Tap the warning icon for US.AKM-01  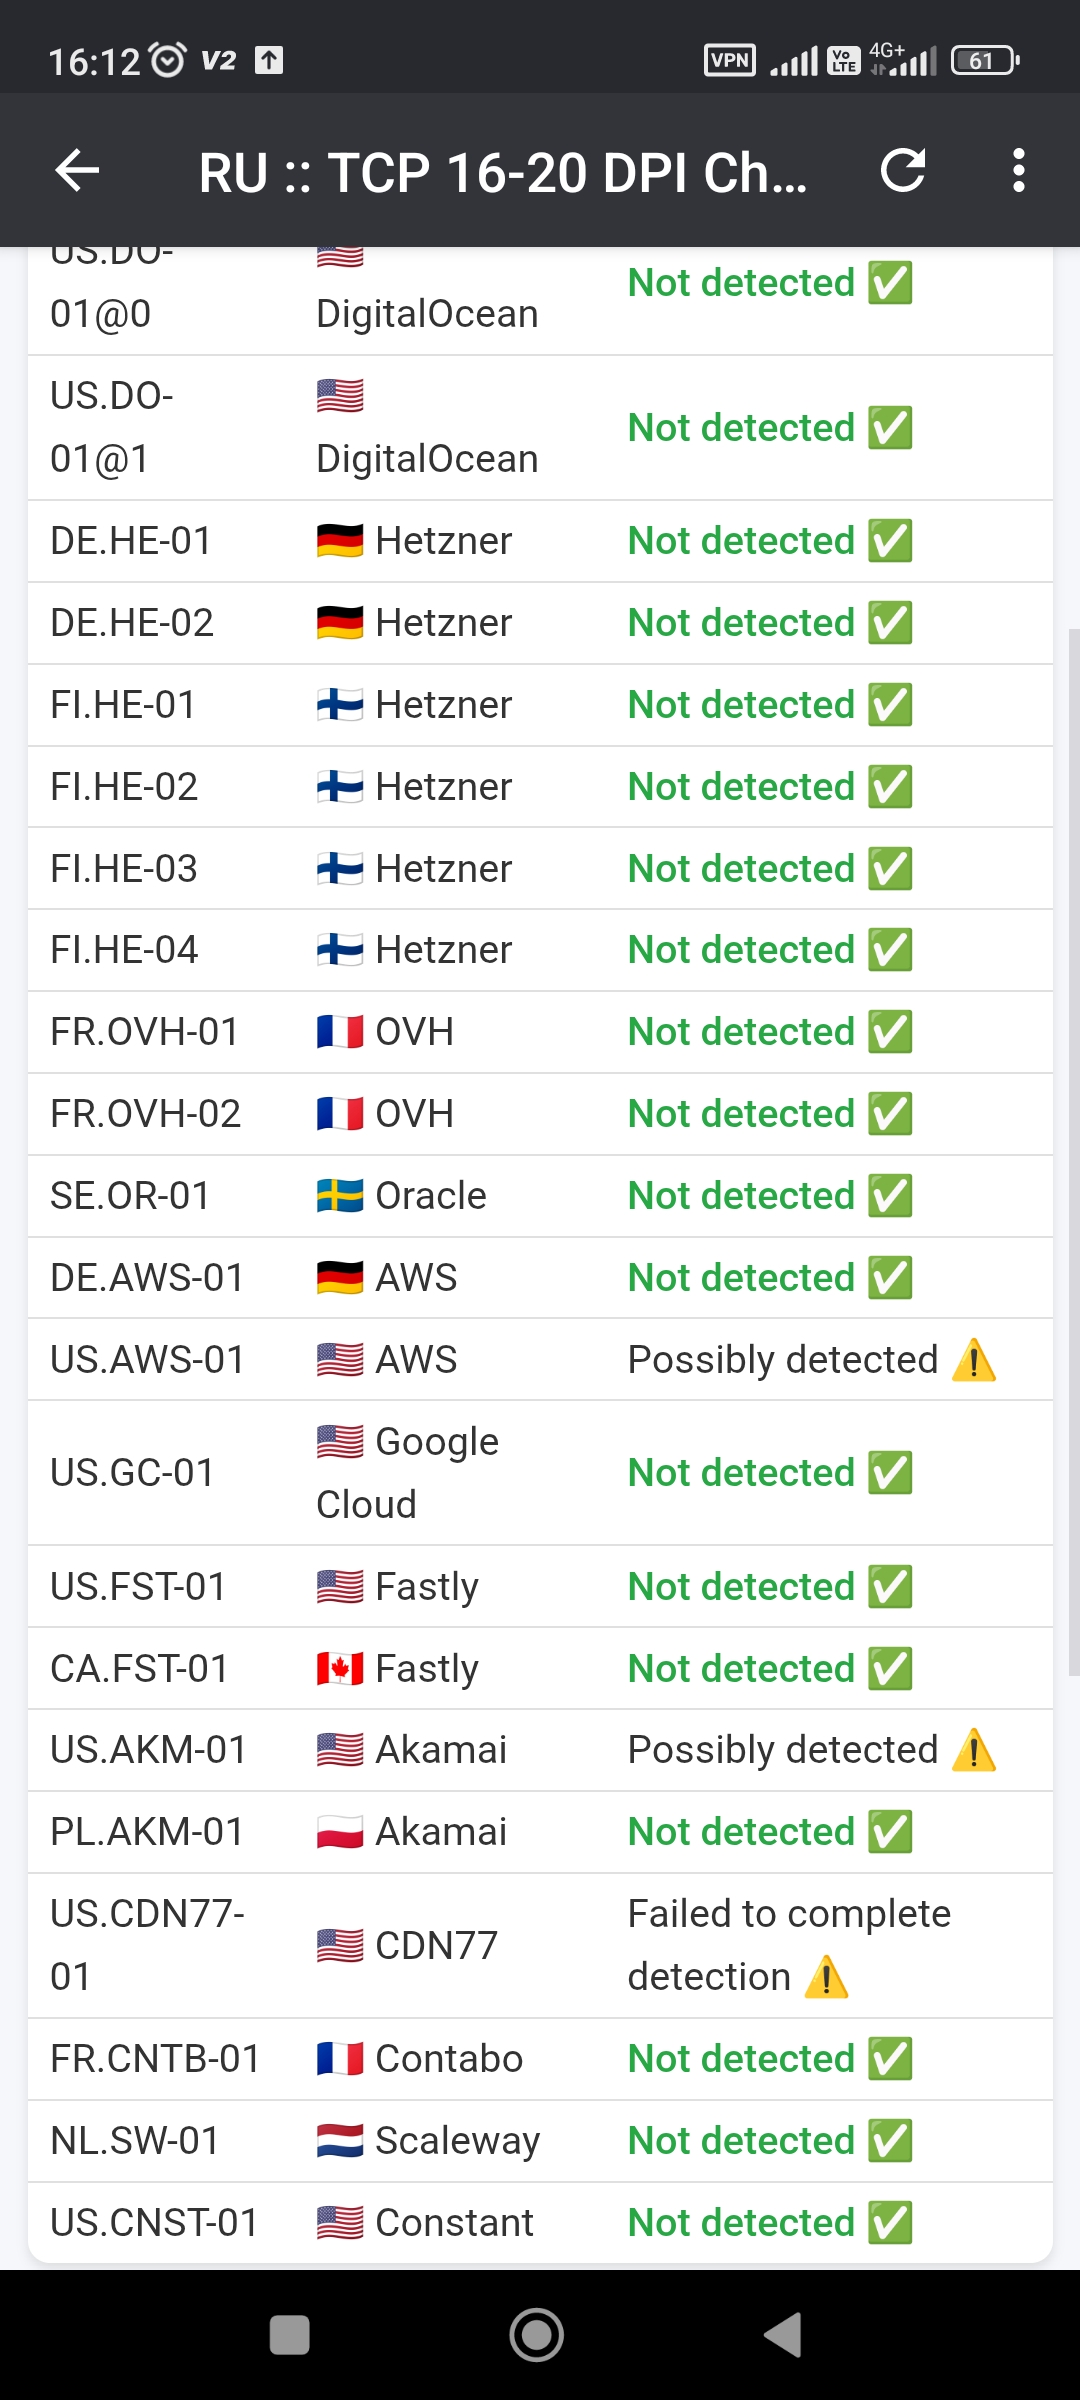pos(973,1751)
